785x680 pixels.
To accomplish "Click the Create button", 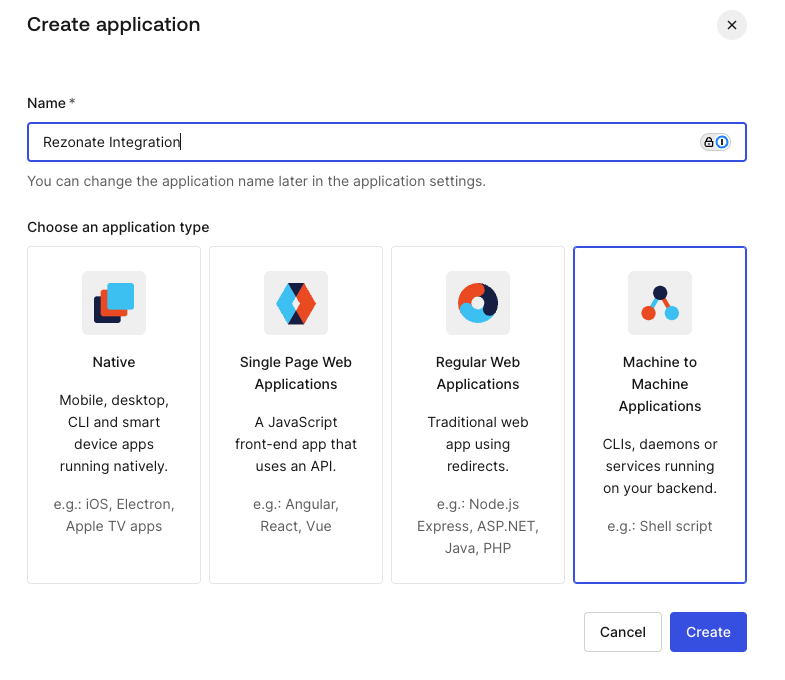I will point(708,632).
